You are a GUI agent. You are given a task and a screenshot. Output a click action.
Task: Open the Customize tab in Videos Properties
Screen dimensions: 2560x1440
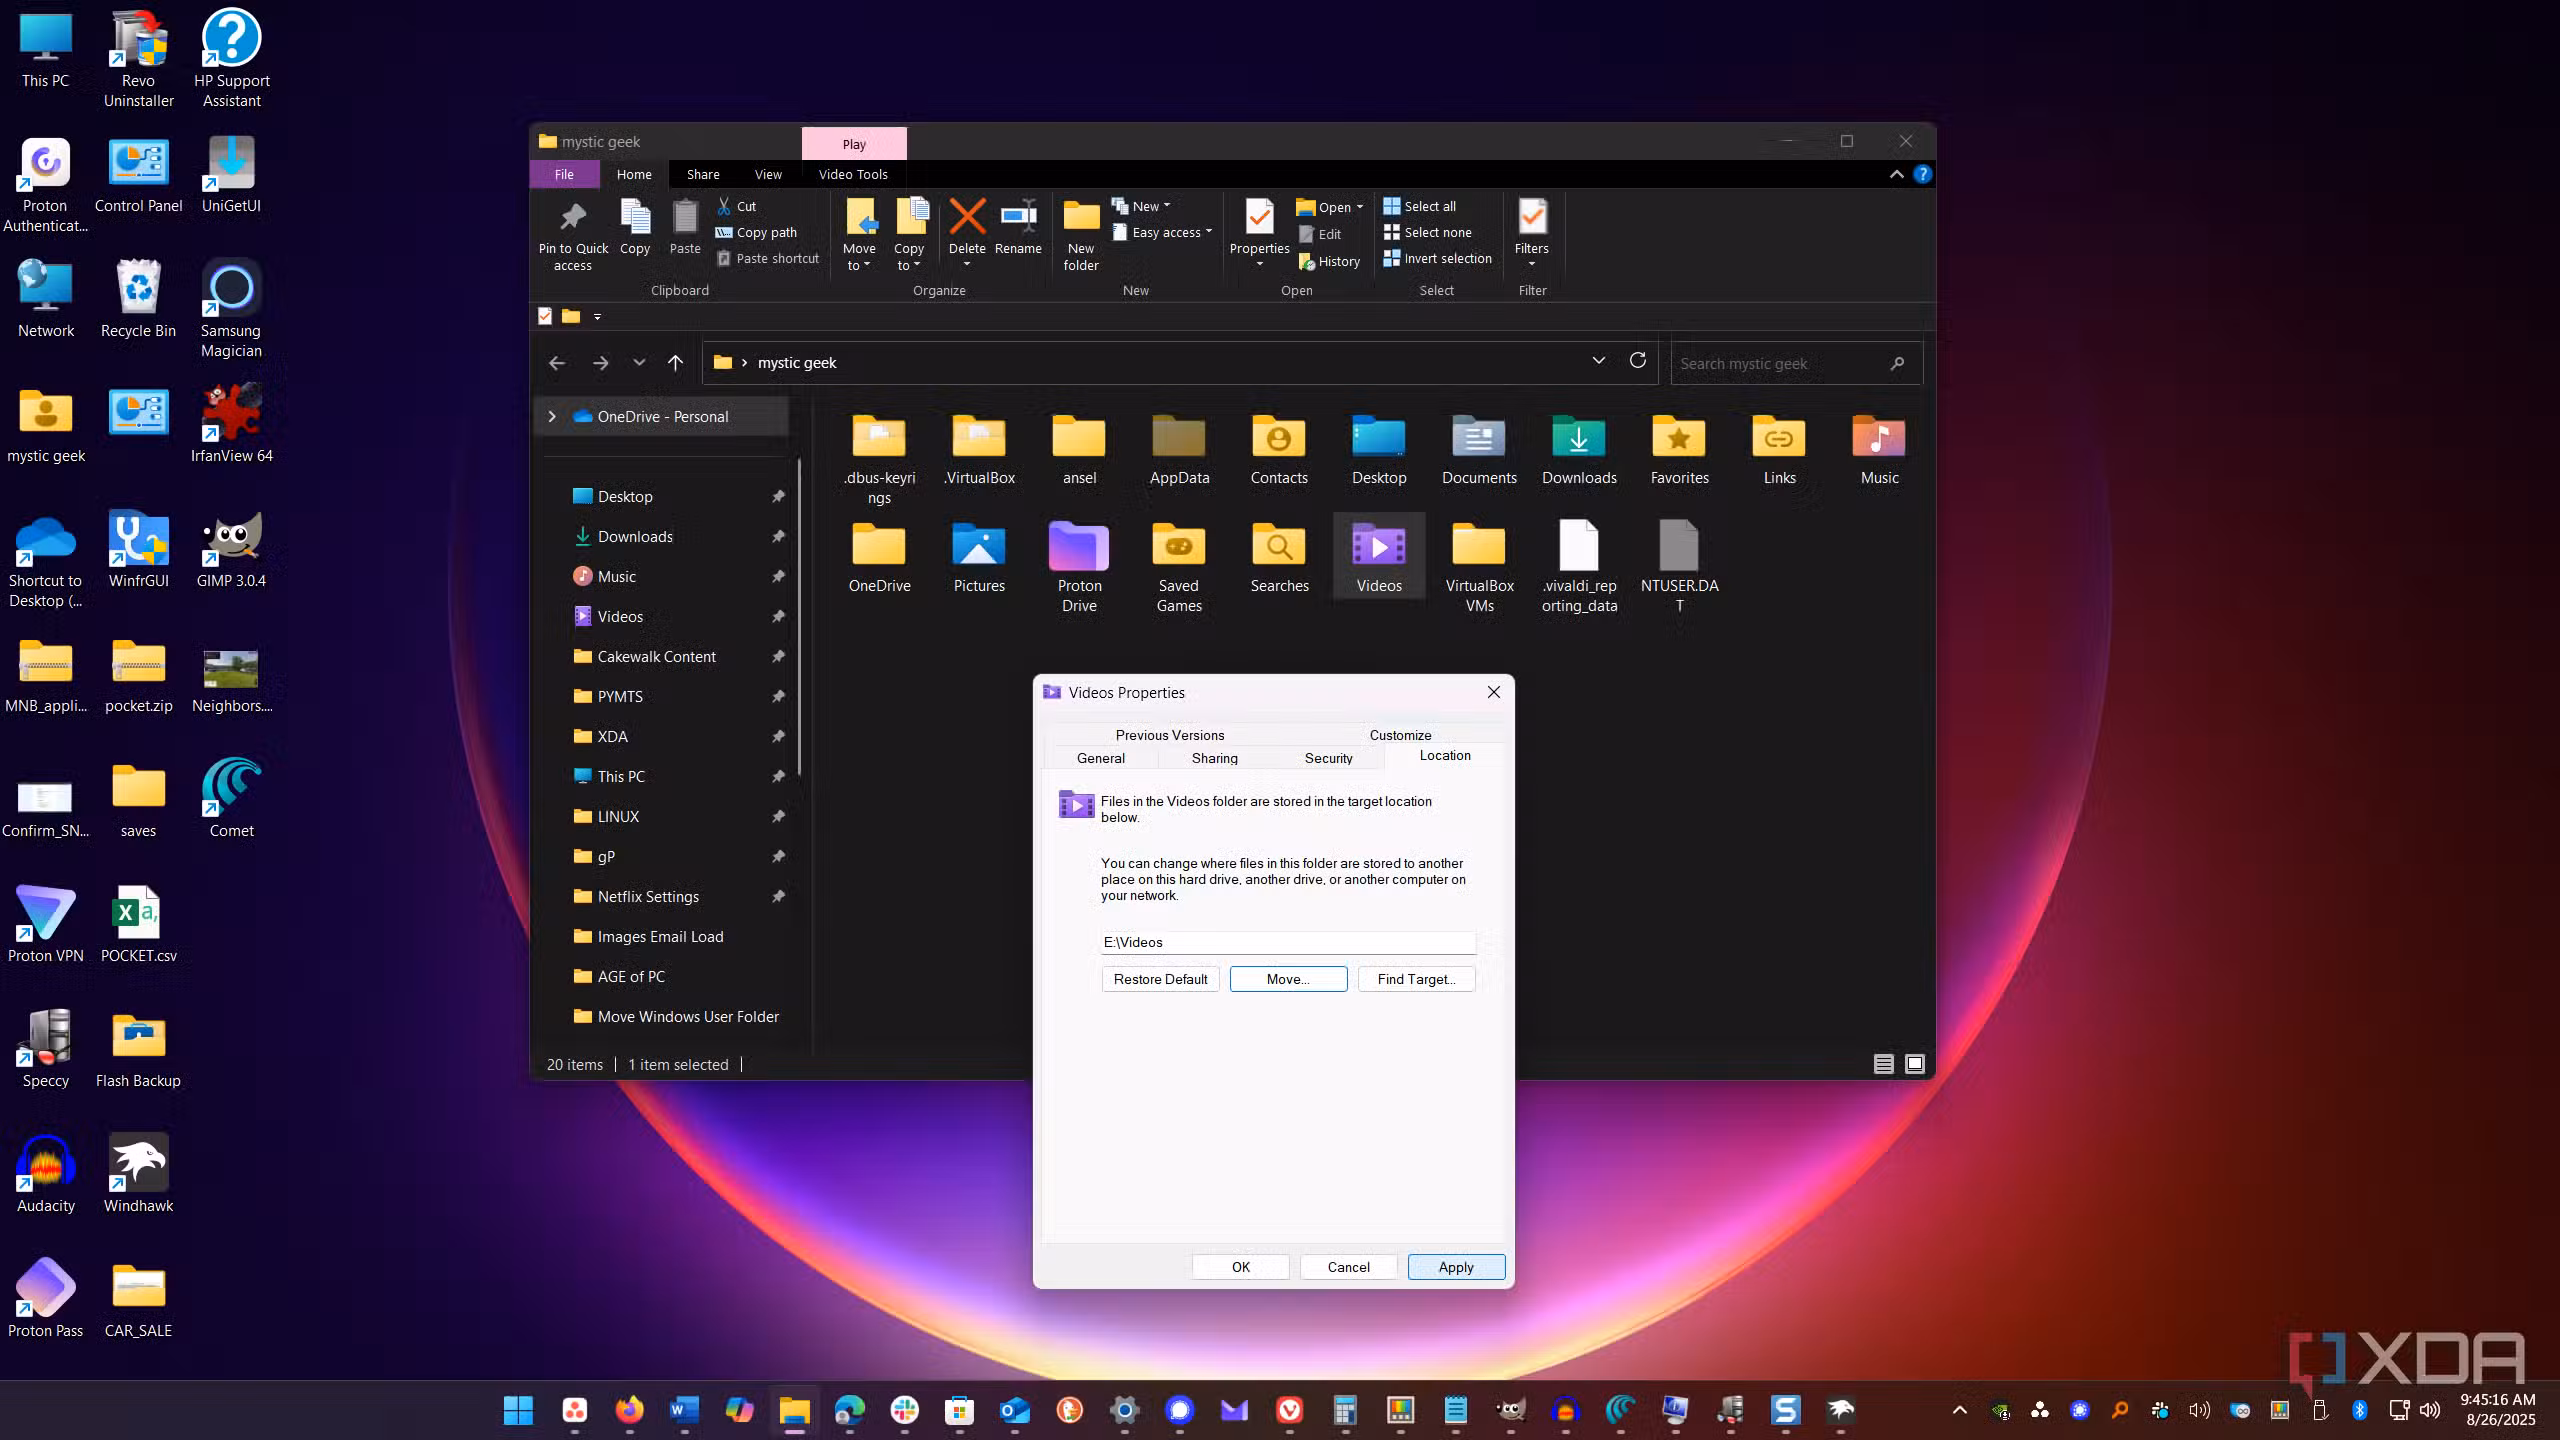[1400, 735]
